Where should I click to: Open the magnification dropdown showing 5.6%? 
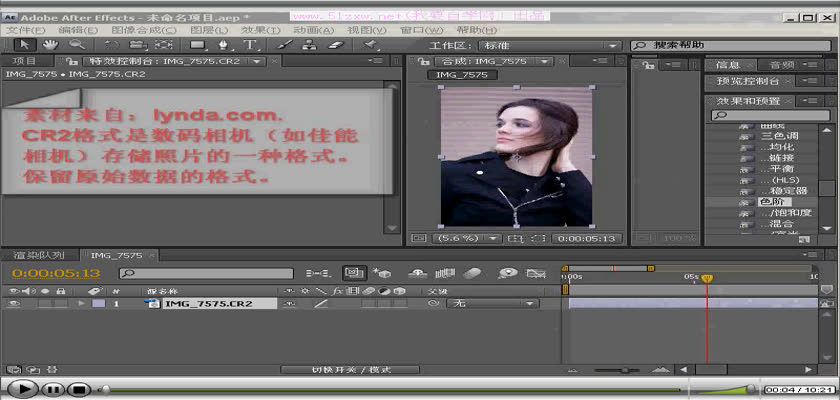466,238
